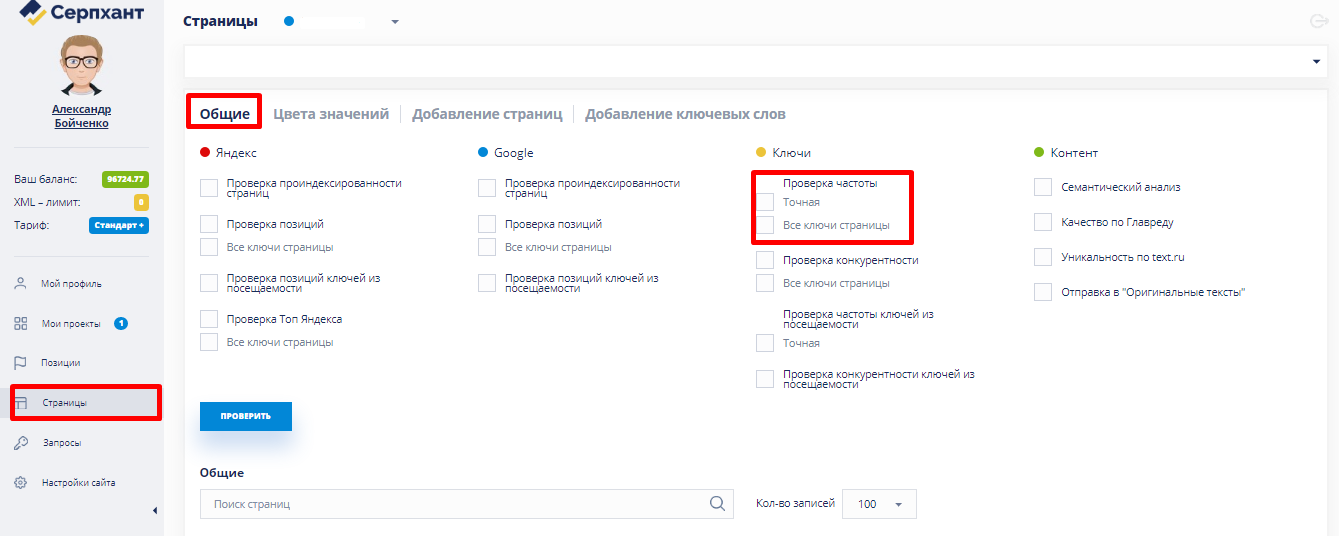Open the Мой профиль person icon

[20, 284]
